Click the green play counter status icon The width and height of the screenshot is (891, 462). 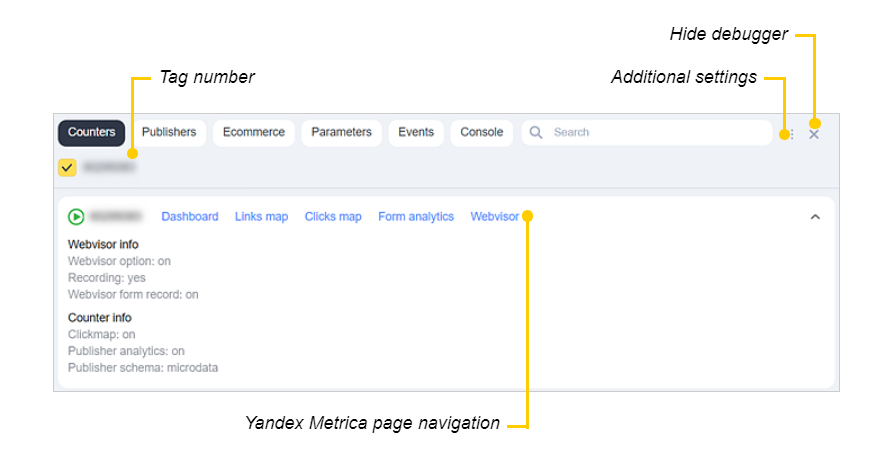coord(76,216)
